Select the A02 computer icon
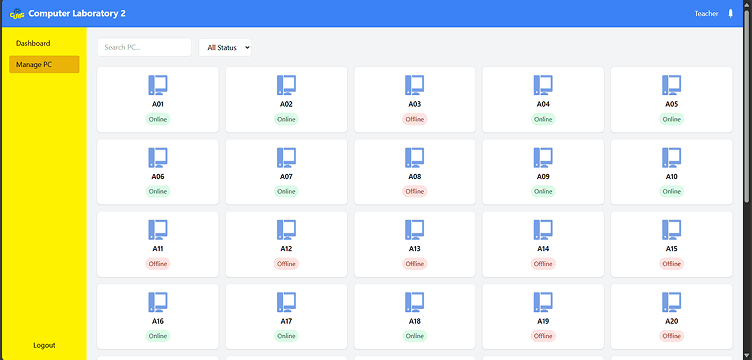The image size is (752, 360). point(286,85)
